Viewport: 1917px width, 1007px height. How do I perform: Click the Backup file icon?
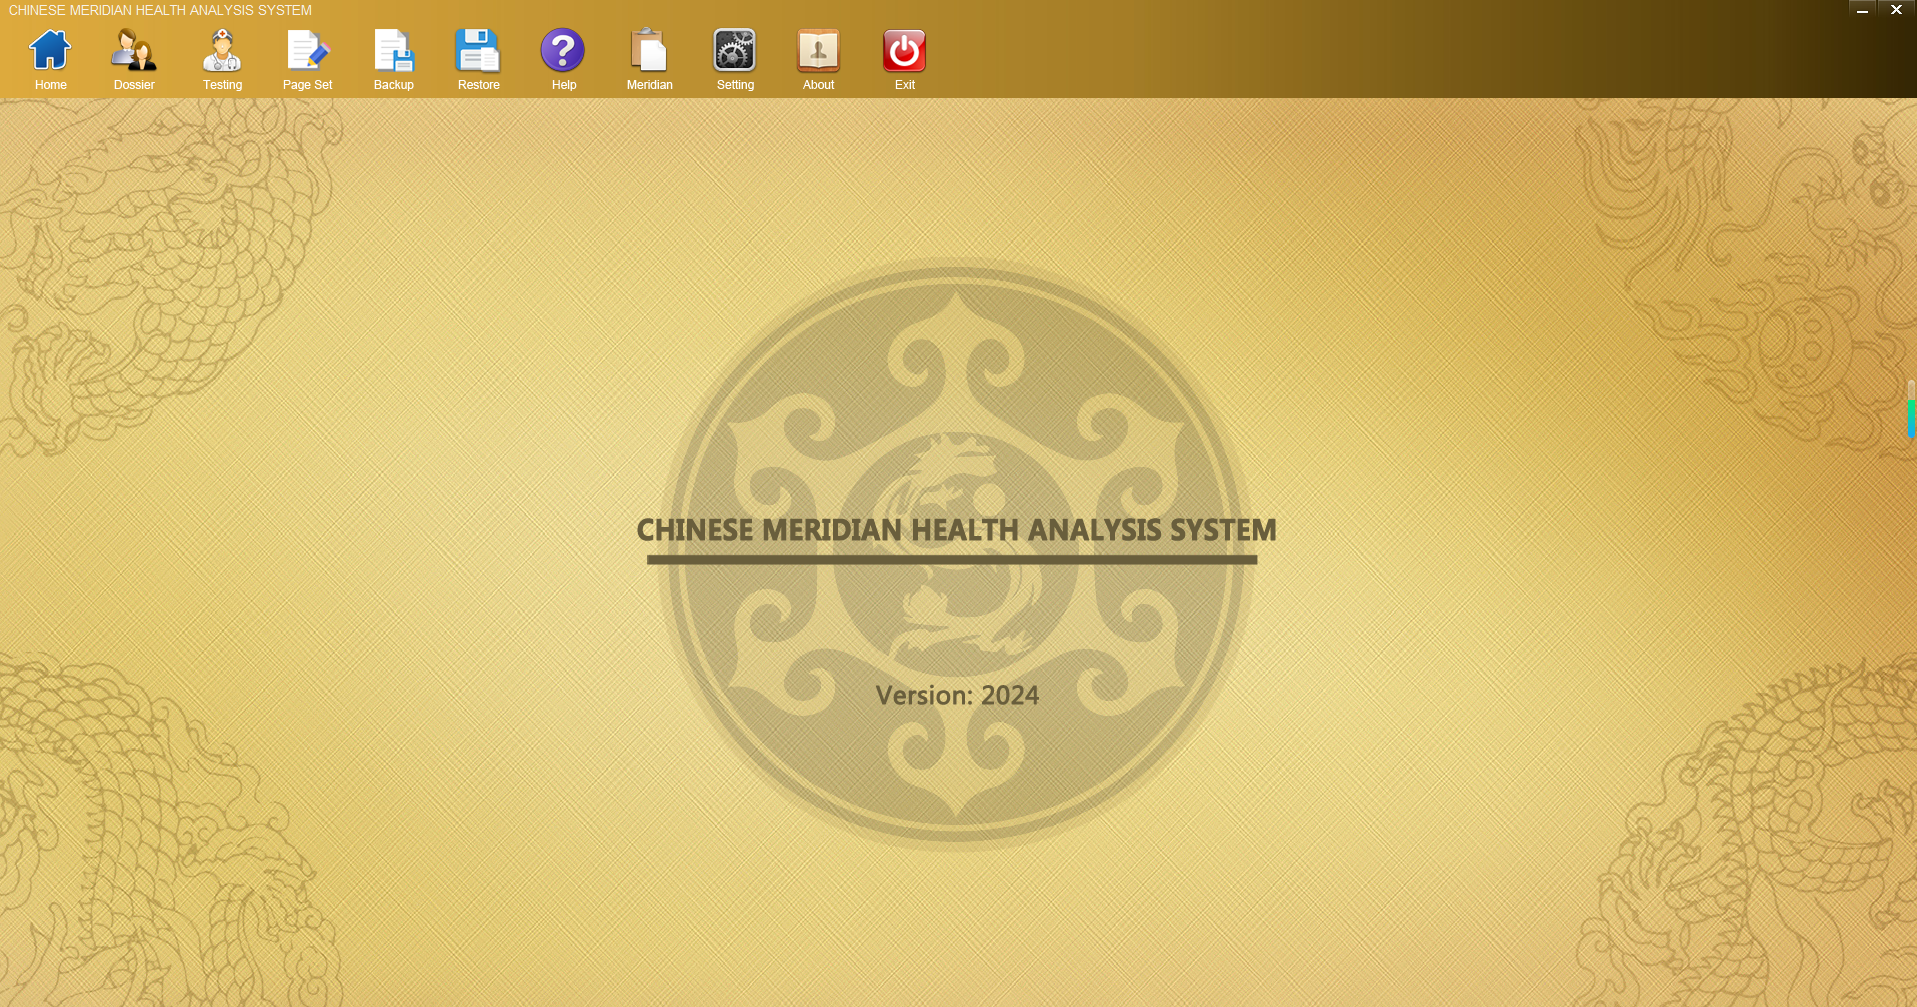coord(394,50)
